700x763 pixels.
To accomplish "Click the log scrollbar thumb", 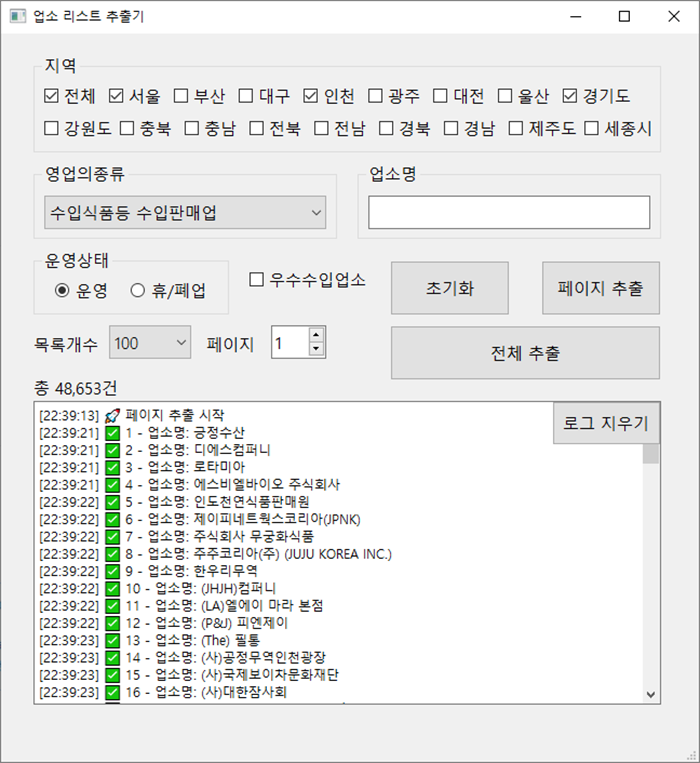I will (x=651, y=454).
